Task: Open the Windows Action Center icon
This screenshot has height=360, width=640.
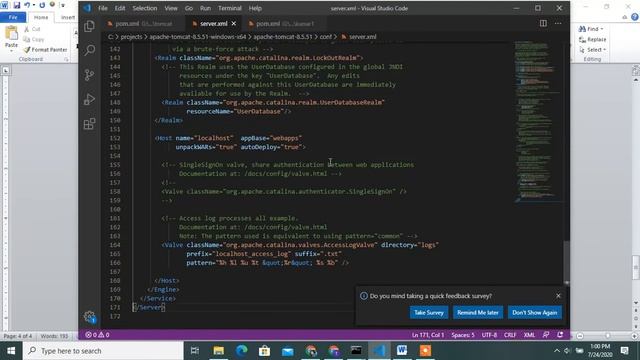Action: (x=624, y=351)
